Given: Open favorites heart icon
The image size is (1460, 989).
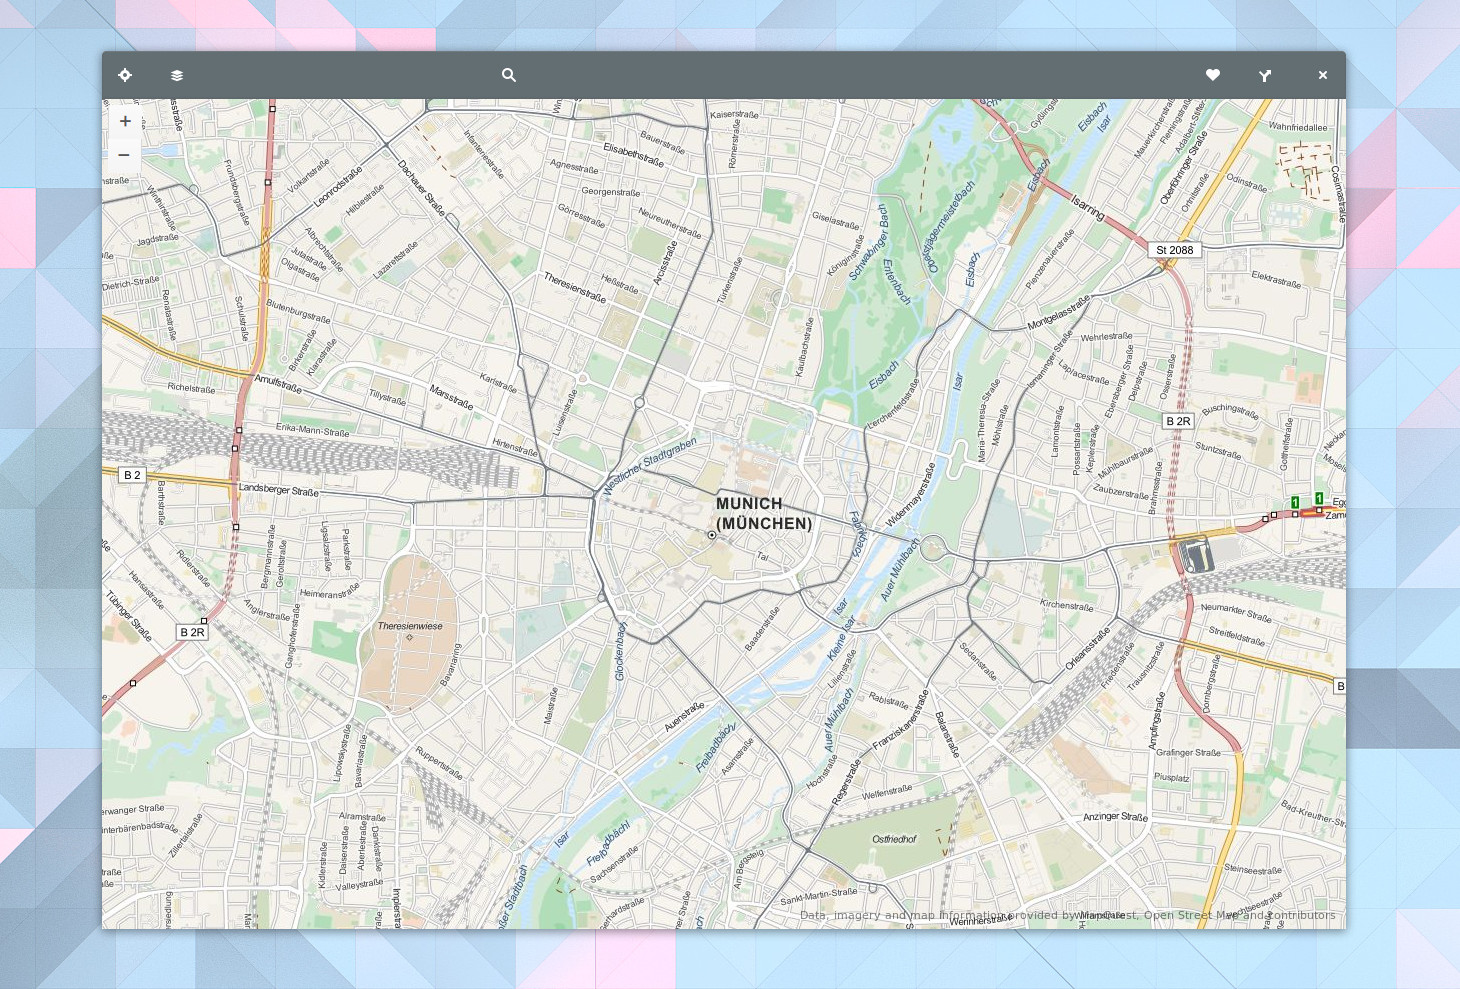Looking at the screenshot, I should pyautogui.click(x=1213, y=75).
